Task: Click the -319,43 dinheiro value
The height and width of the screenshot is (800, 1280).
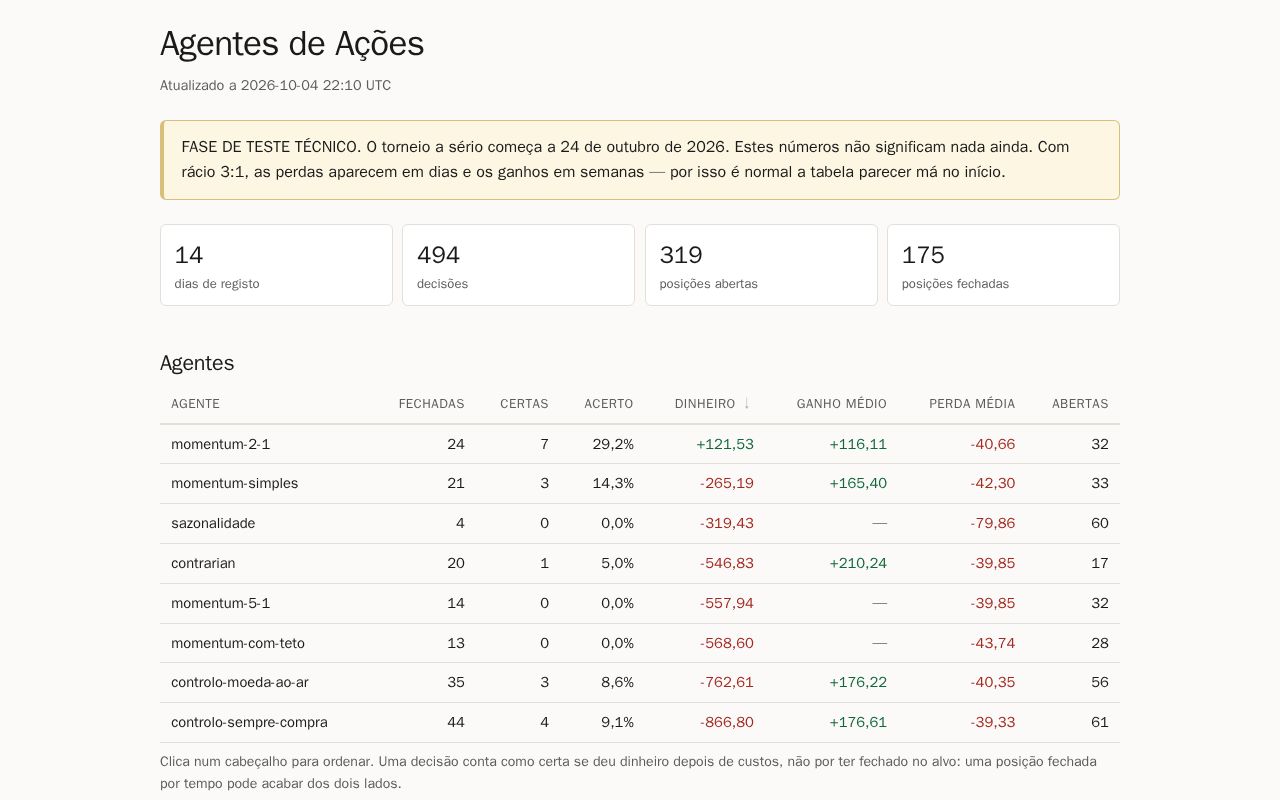Action: coord(727,524)
